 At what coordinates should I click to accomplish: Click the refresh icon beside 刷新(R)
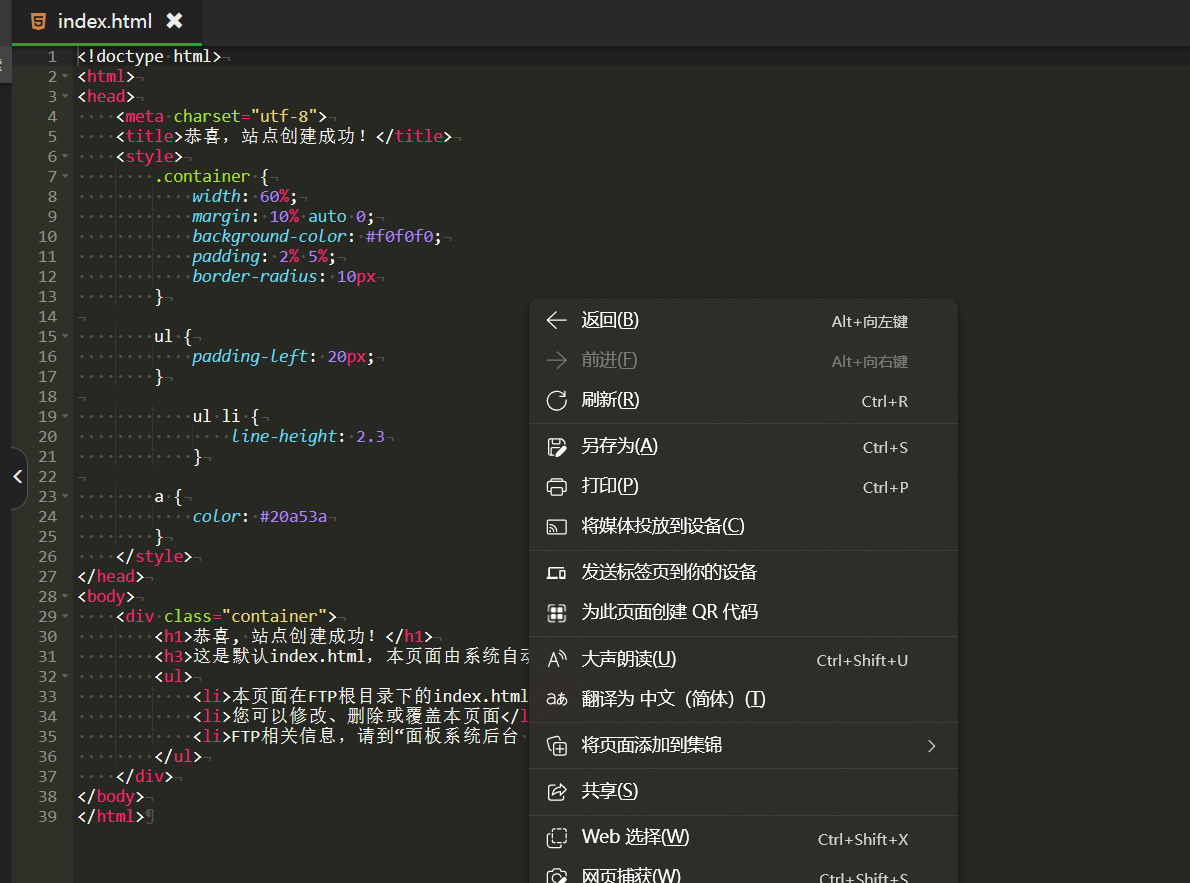pyautogui.click(x=556, y=400)
